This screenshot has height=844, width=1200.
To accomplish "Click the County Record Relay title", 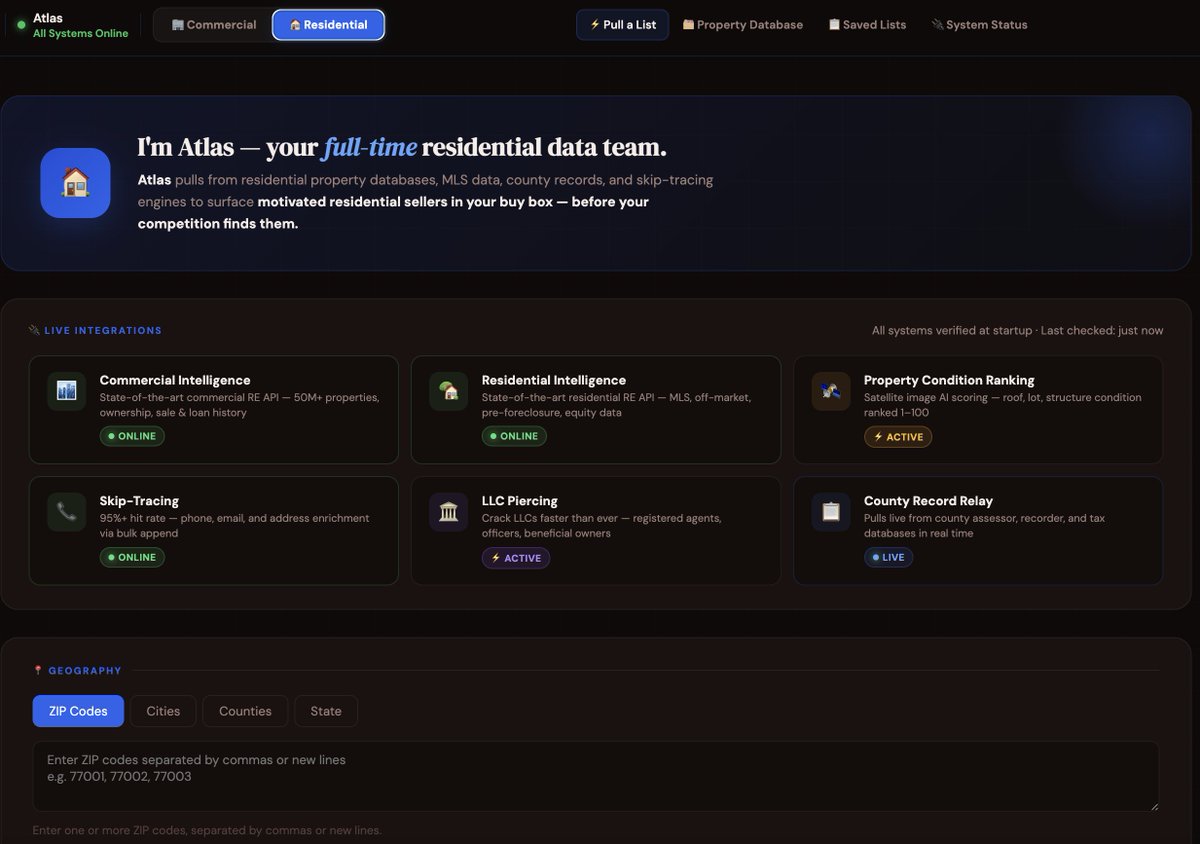I will tap(928, 501).
